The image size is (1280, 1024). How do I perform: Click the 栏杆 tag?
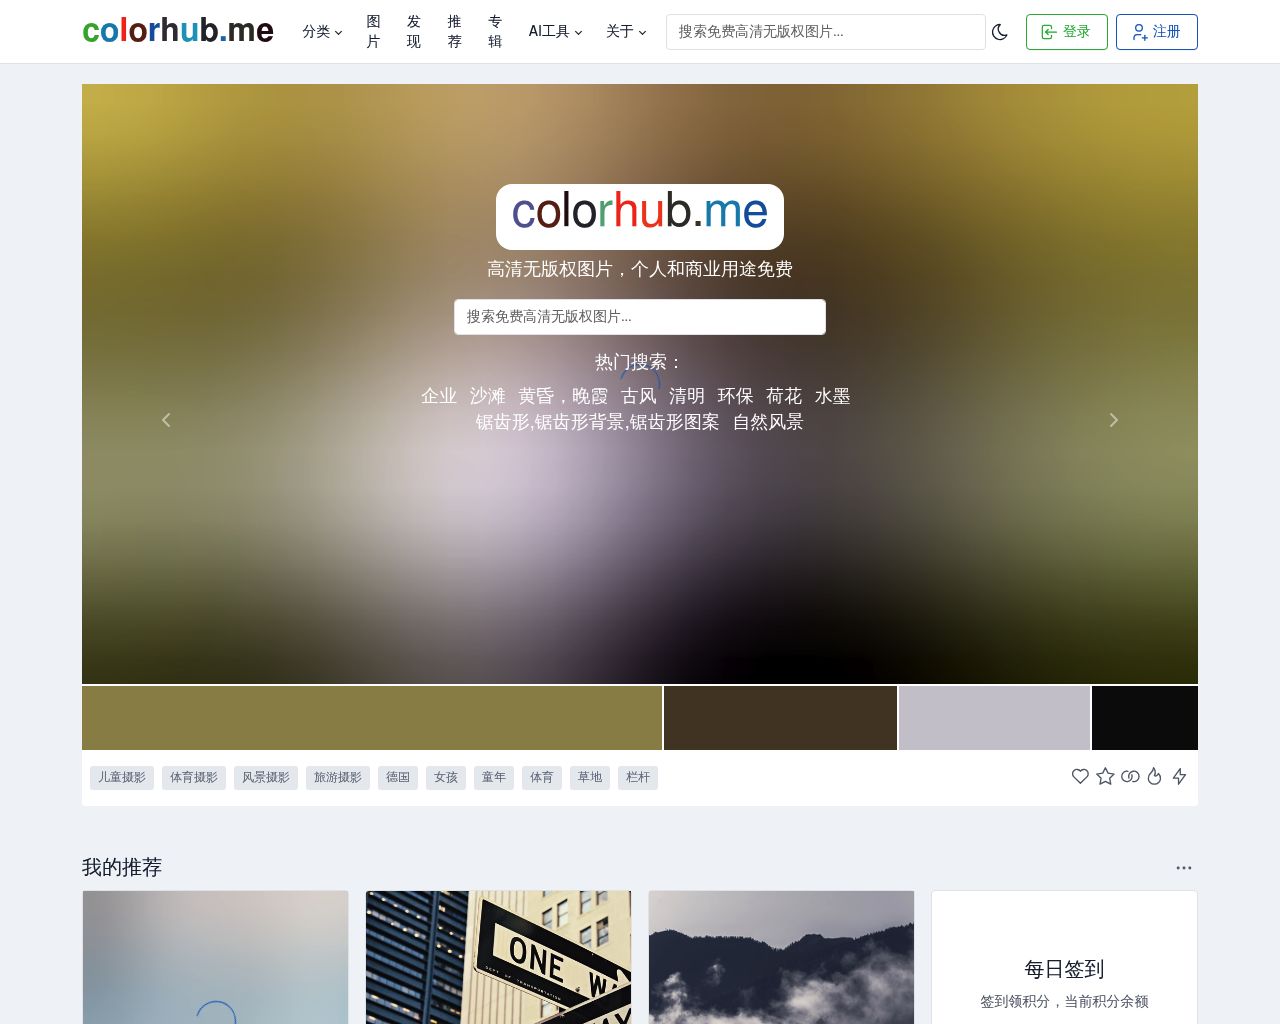tap(638, 778)
